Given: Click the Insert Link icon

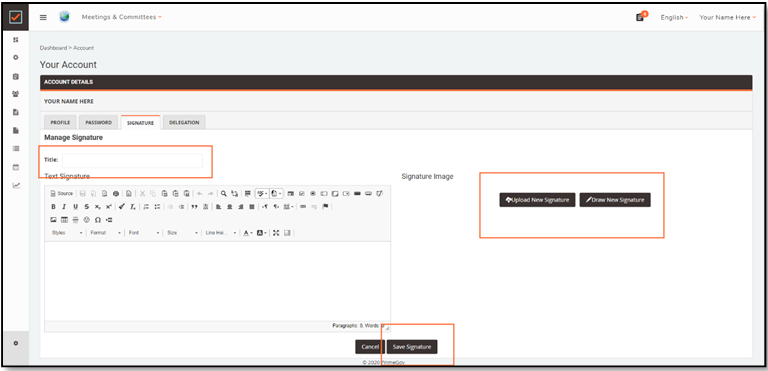Looking at the screenshot, I should [x=303, y=207].
